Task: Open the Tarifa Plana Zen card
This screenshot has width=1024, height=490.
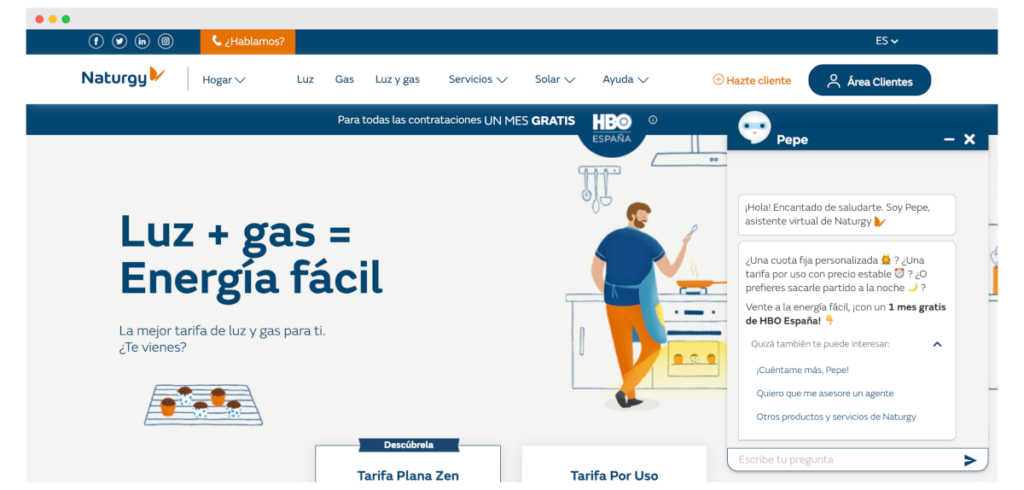Action: [x=408, y=466]
